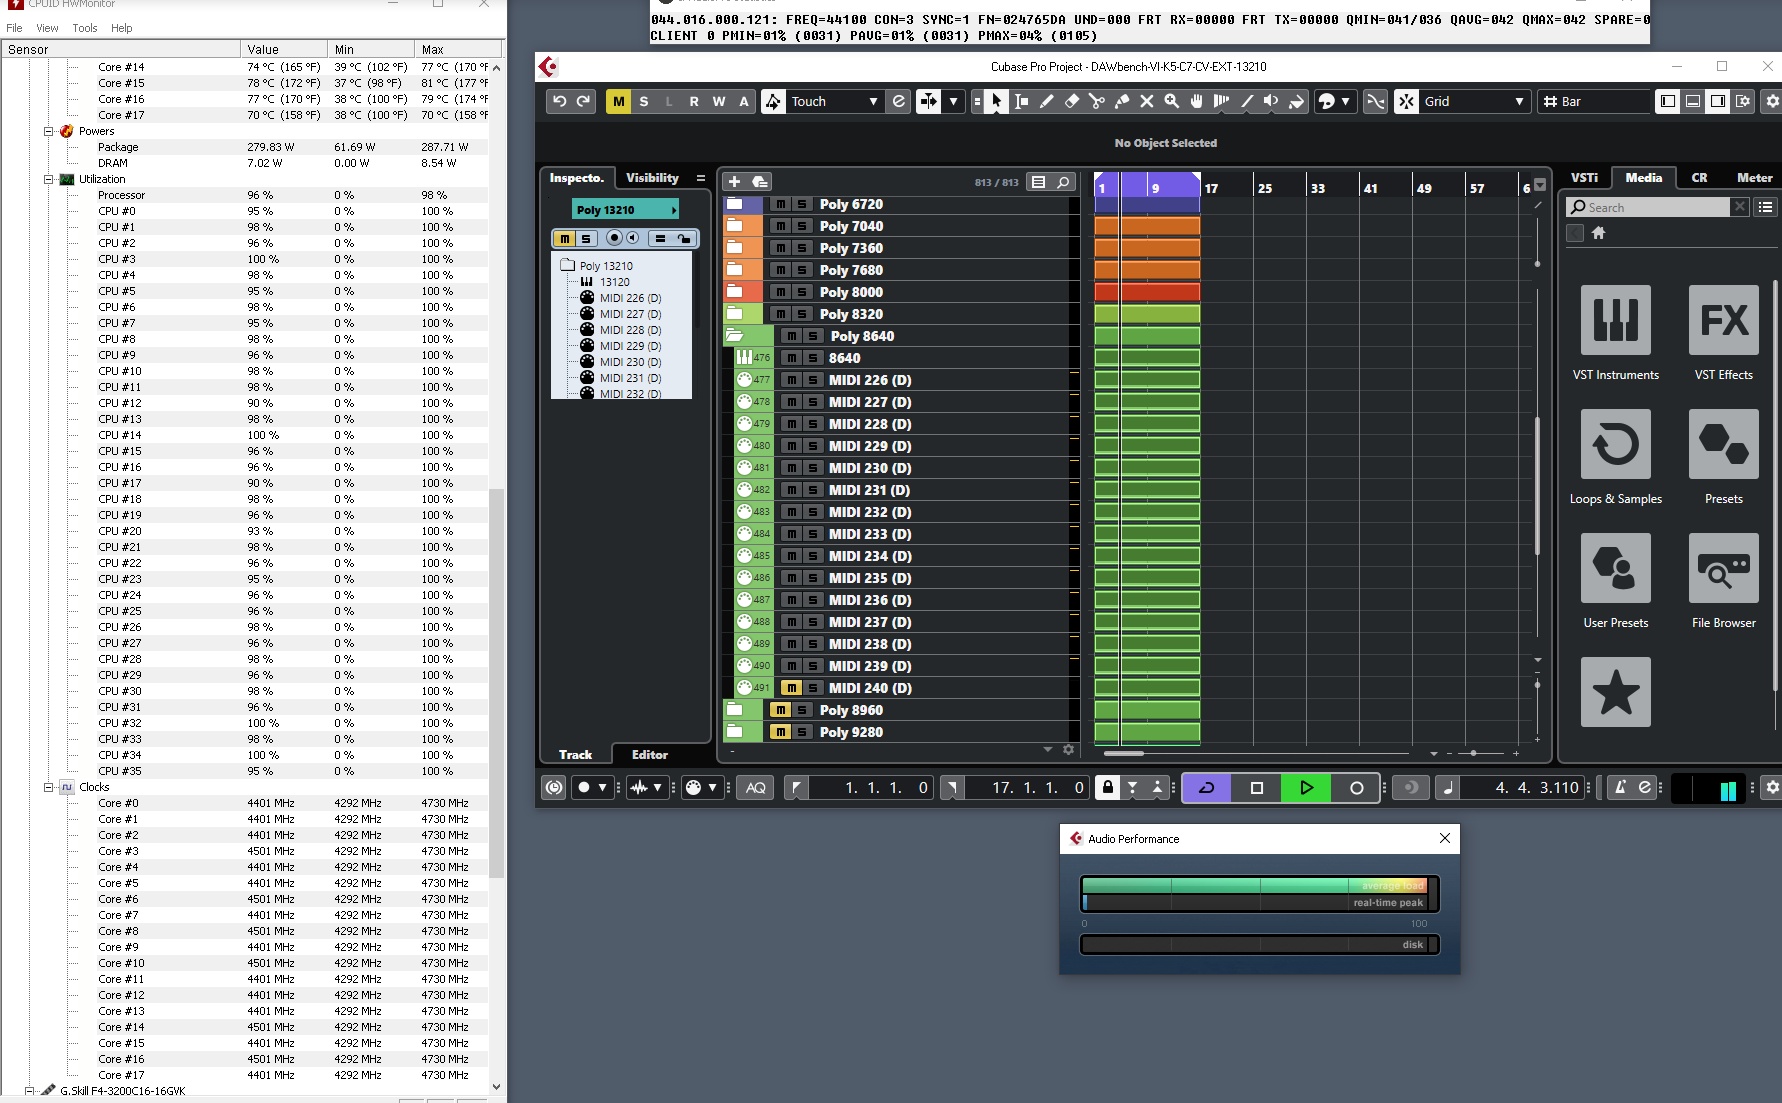Toggle global Mute state button M

click(619, 101)
